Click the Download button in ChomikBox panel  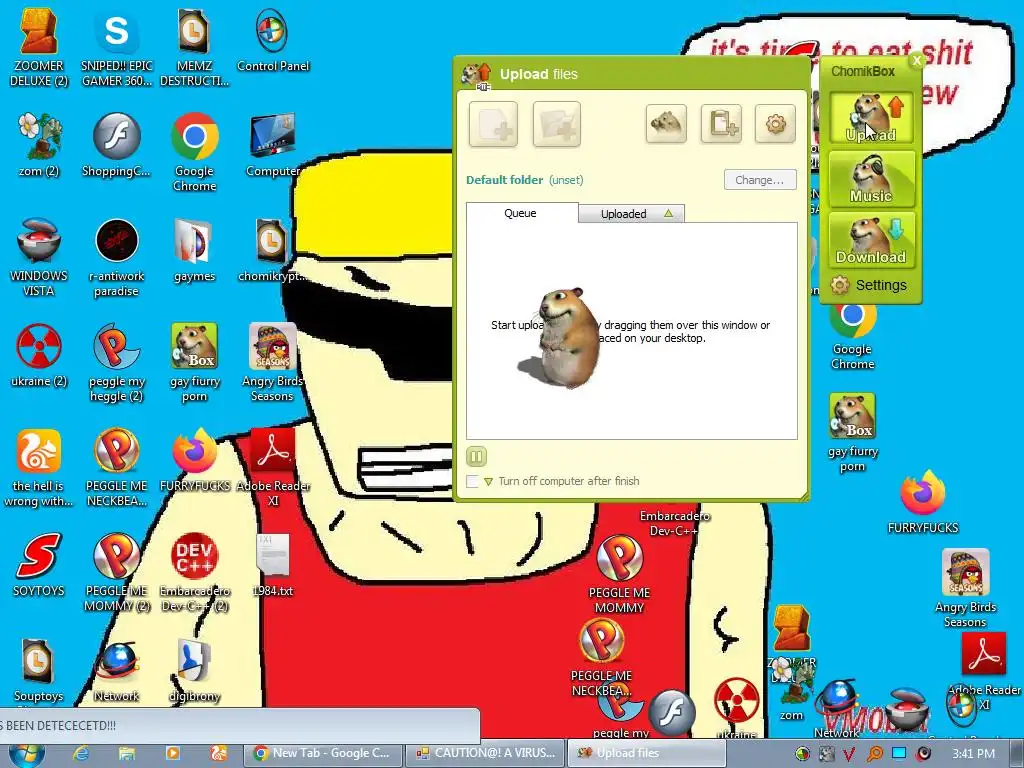click(x=871, y=240)
